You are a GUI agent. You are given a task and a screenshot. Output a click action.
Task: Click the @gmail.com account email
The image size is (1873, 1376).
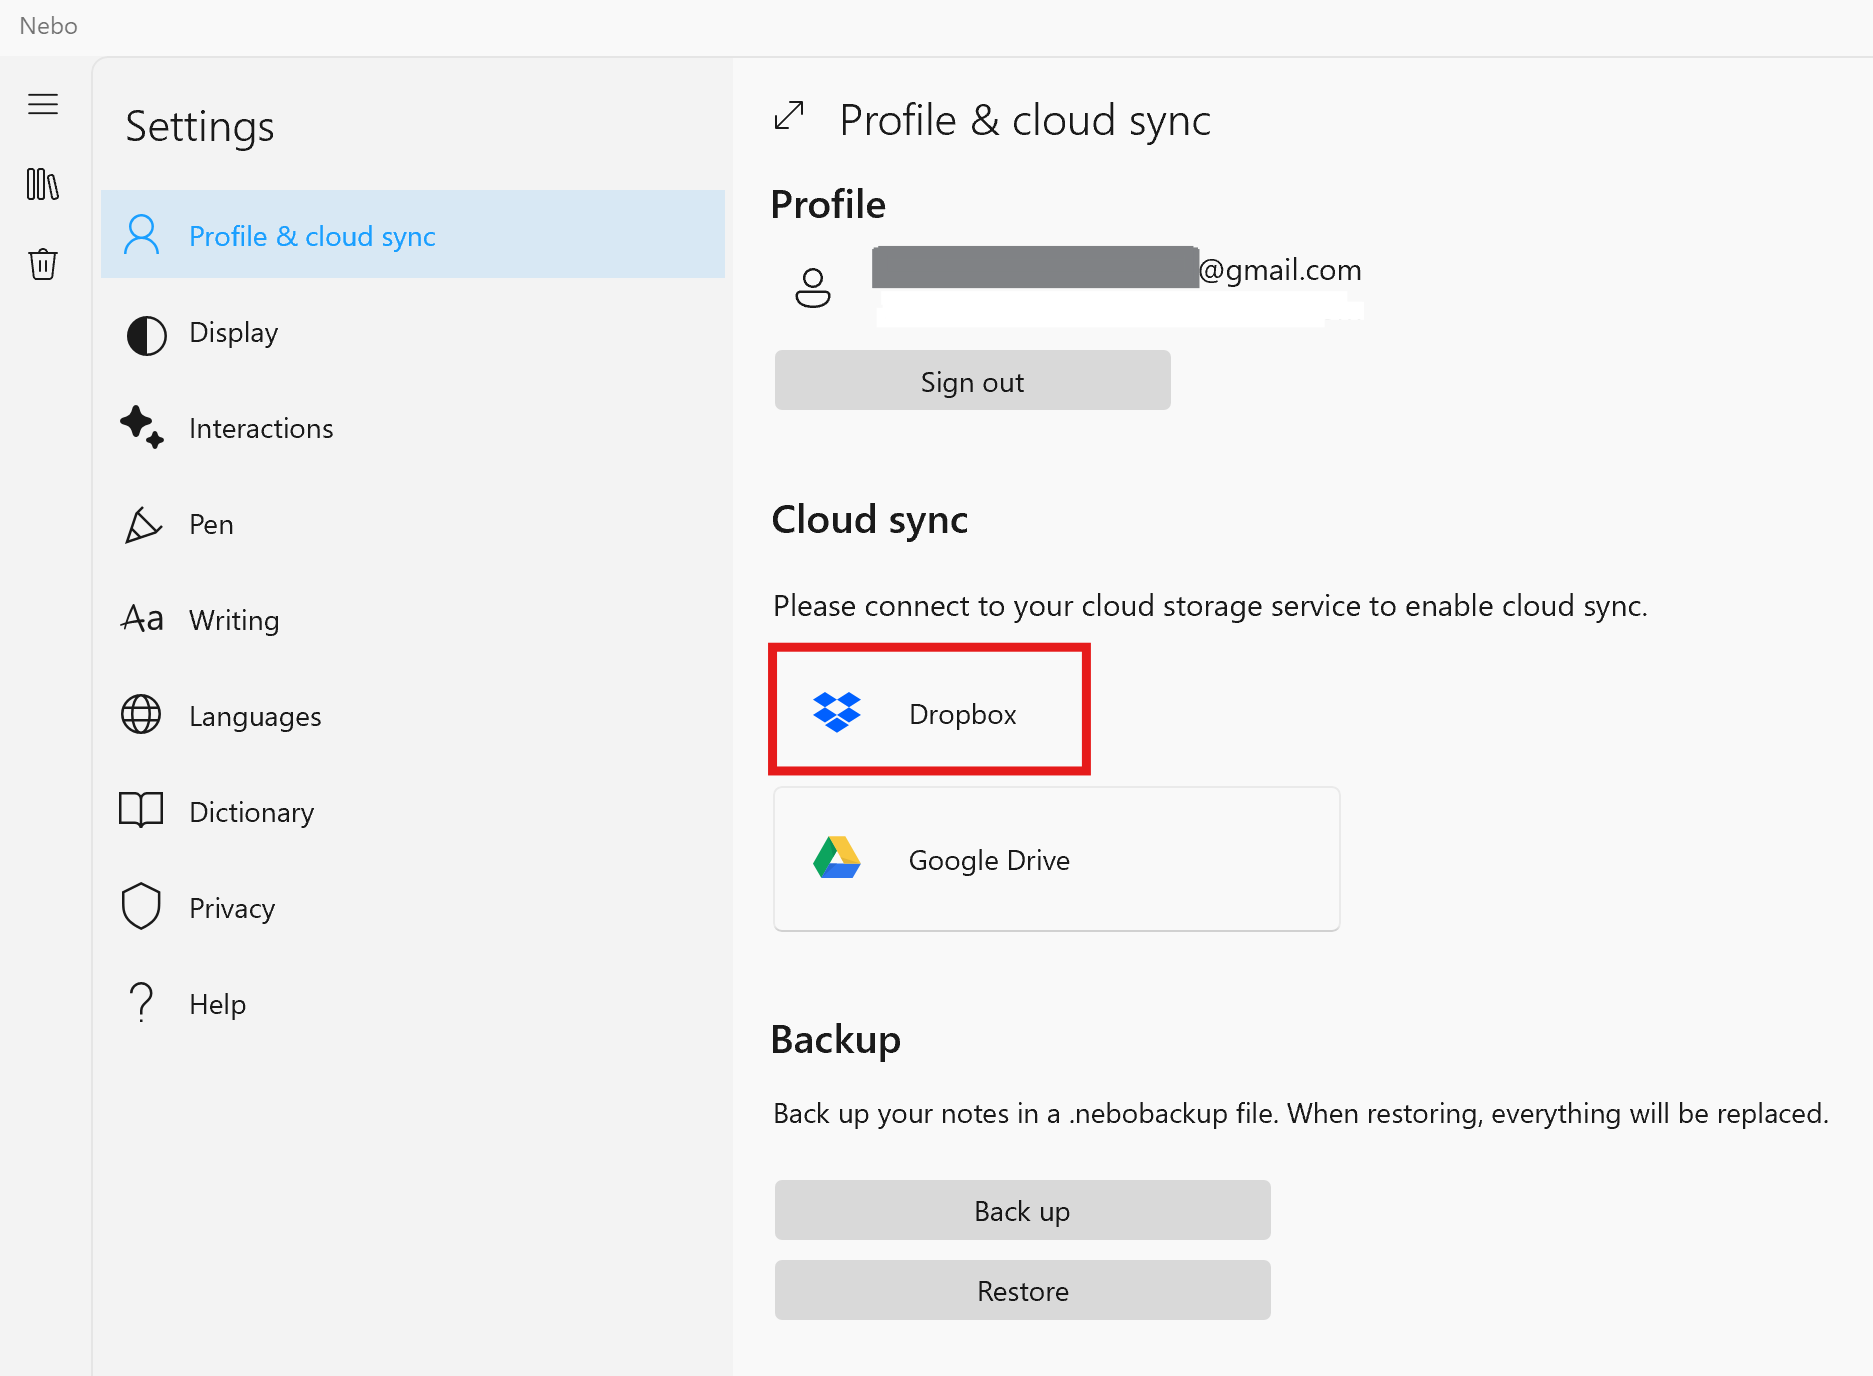1280,270
